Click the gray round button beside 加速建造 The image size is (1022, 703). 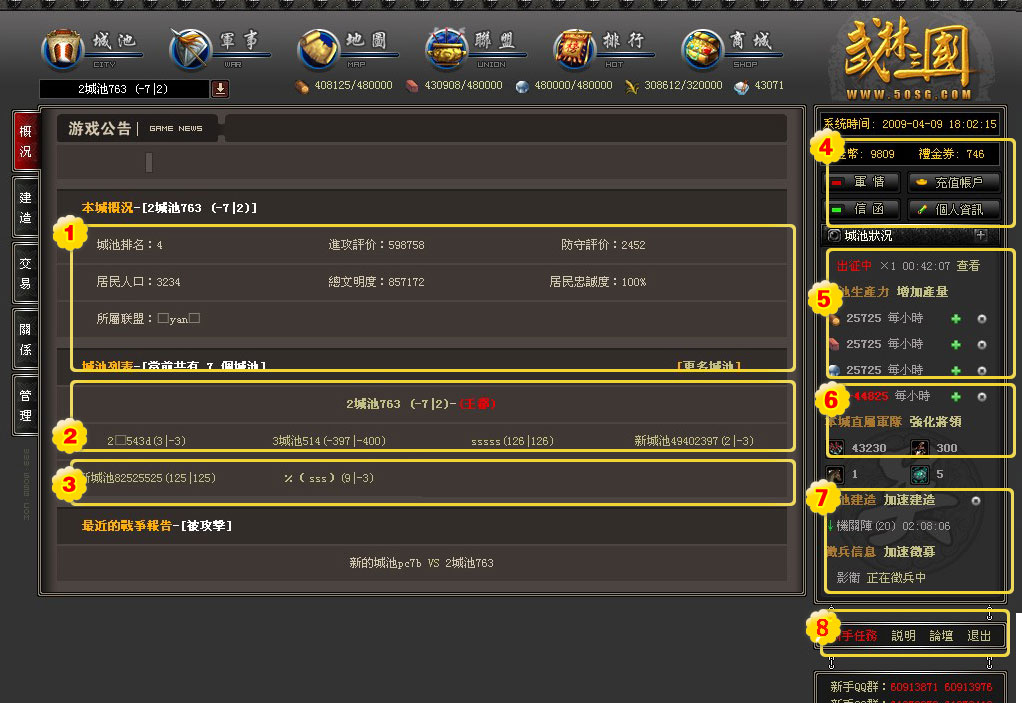click(976, 501)
